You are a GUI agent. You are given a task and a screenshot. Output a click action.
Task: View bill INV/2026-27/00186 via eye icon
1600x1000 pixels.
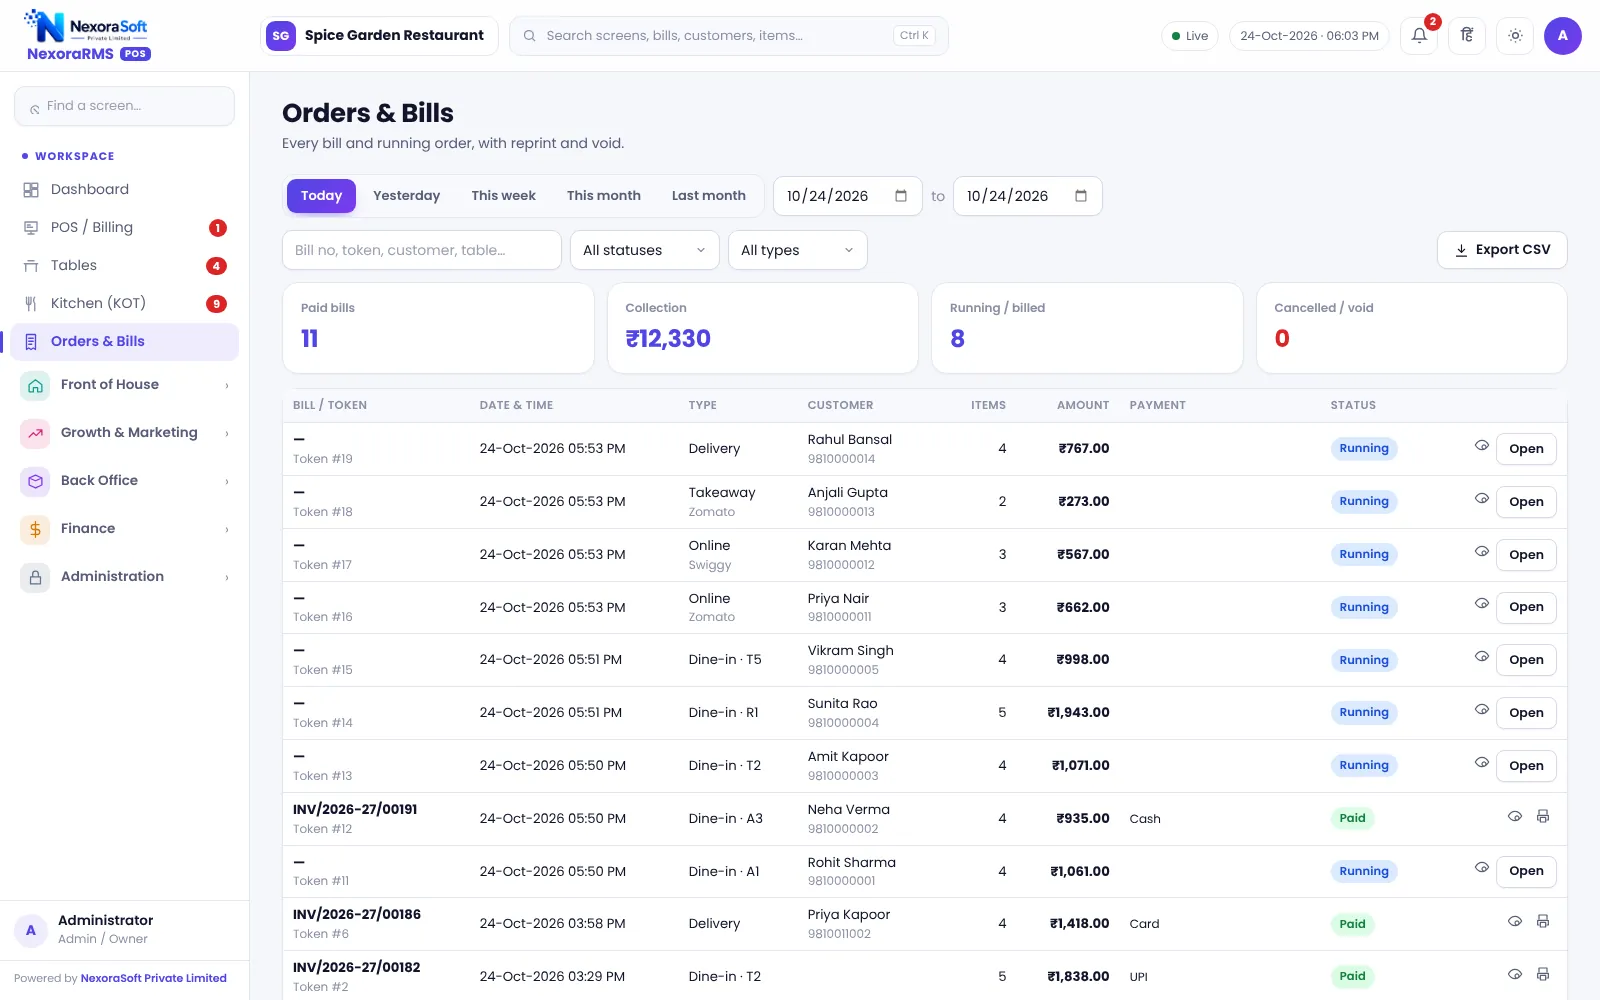1515,922
